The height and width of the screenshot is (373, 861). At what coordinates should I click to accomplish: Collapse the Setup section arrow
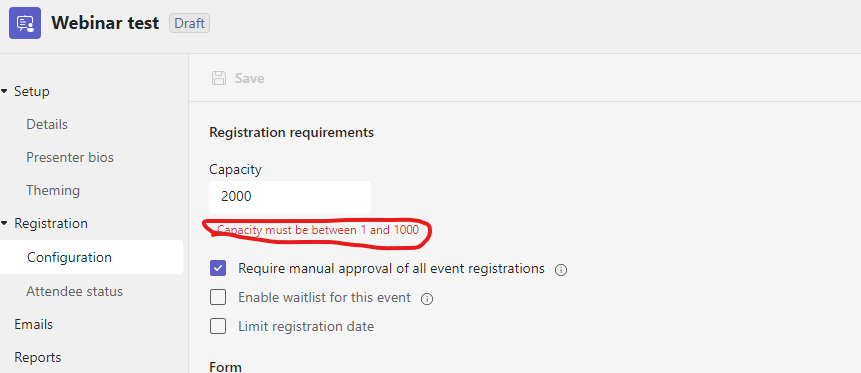(x=4, y=91)
